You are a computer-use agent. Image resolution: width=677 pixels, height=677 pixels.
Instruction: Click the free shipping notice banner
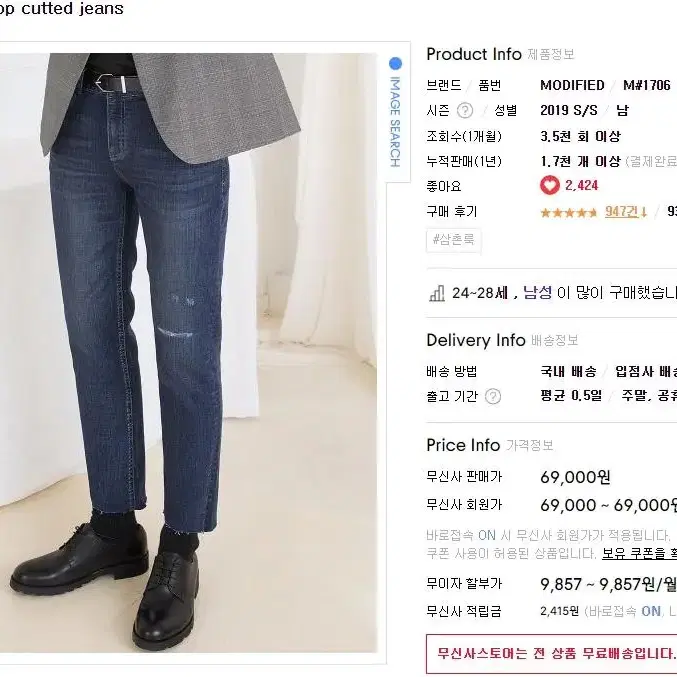click(551, 653)
